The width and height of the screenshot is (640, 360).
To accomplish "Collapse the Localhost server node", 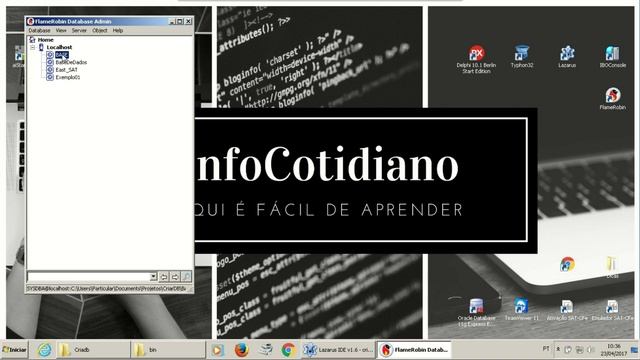I will (33, 47).
